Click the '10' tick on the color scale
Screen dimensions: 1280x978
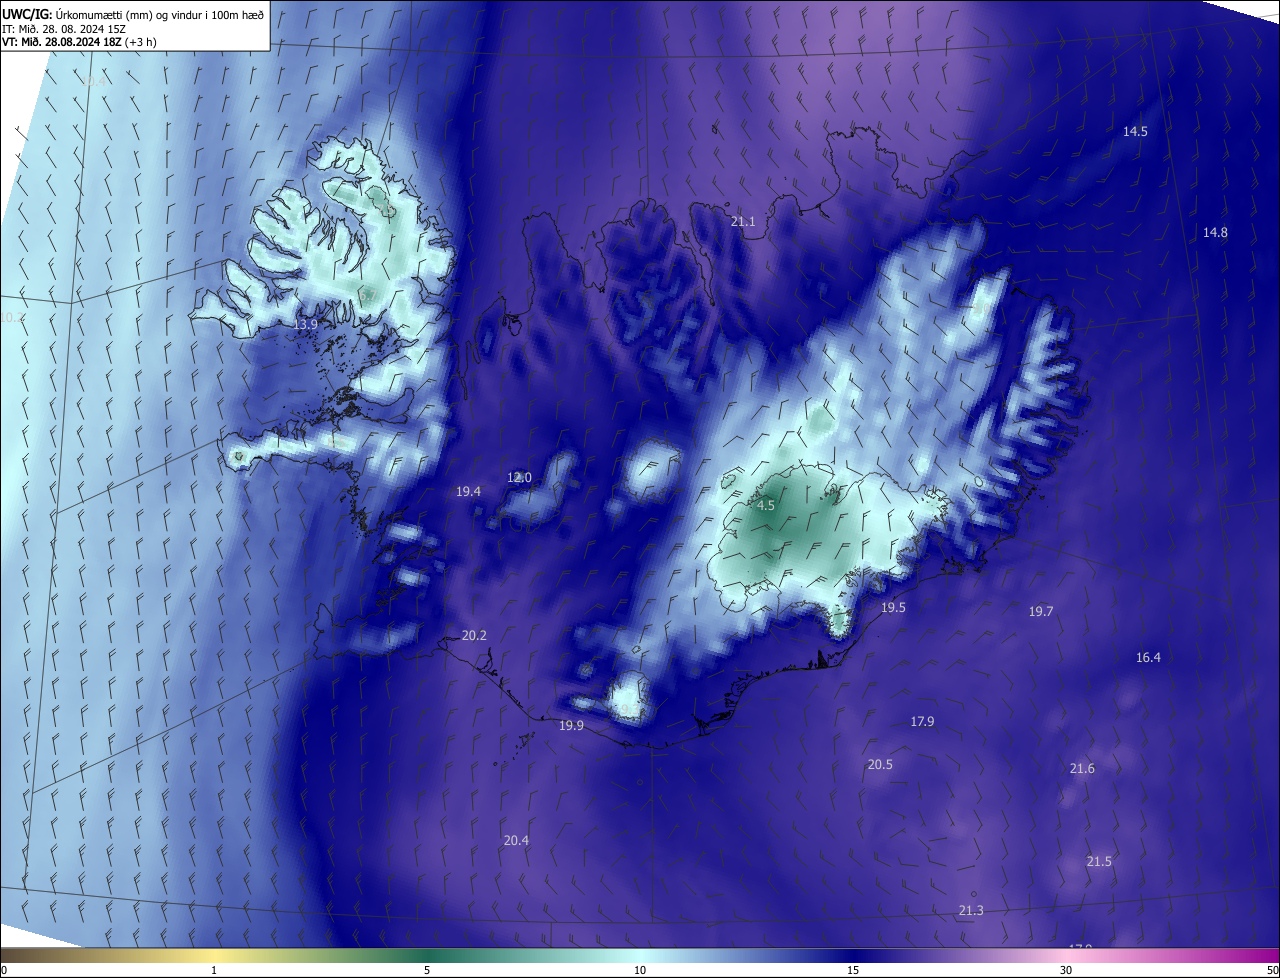640,970
